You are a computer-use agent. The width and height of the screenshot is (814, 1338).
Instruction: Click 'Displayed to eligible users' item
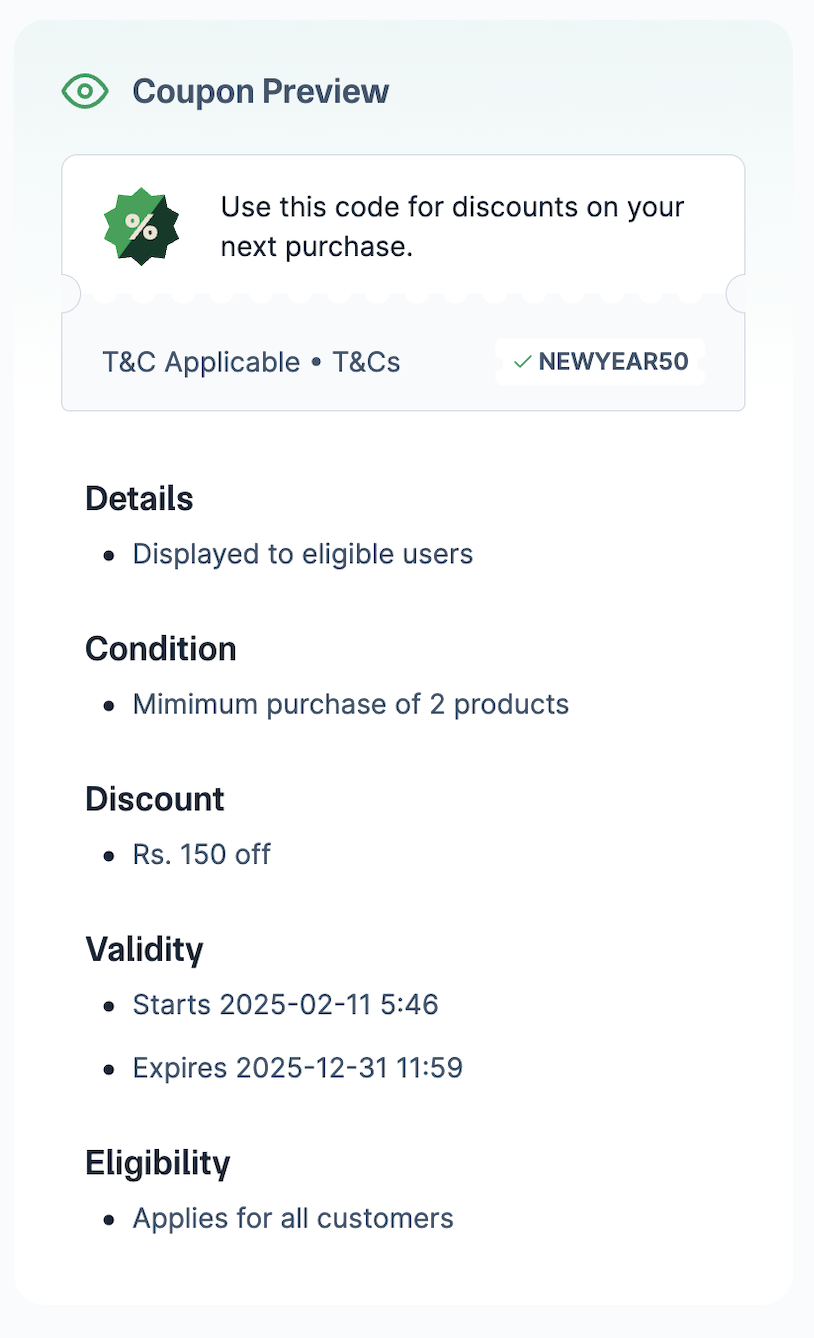click(x=303, y=554)
